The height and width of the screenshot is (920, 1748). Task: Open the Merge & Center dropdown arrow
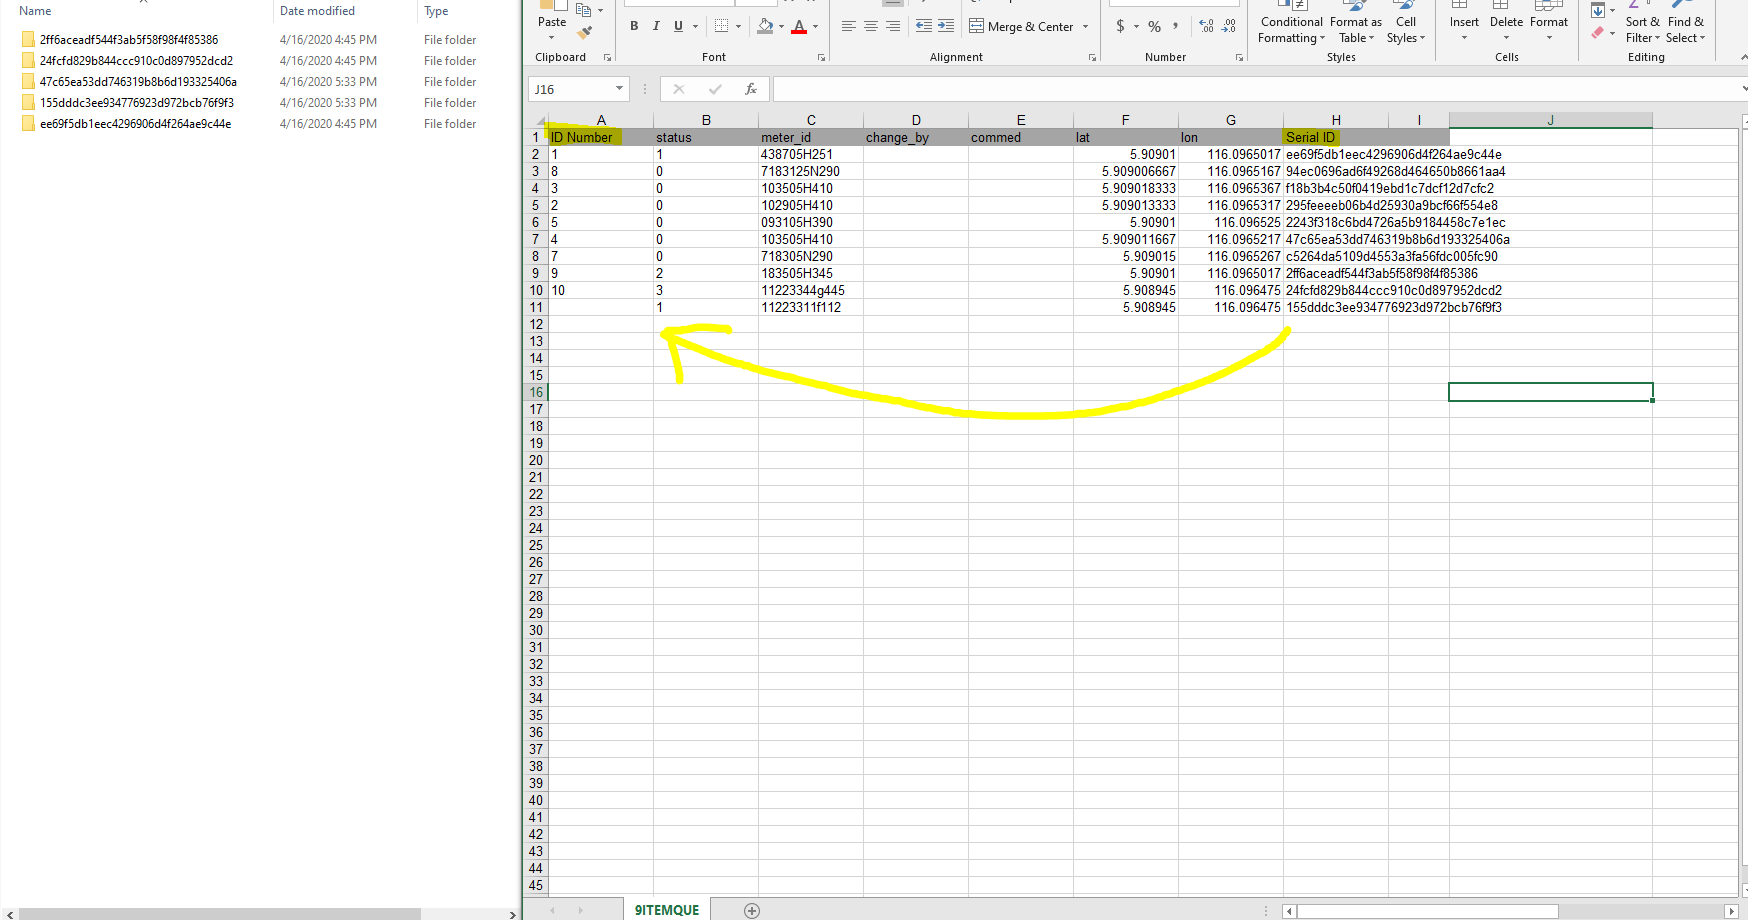pyautogui.click(x=1085, y=27)
